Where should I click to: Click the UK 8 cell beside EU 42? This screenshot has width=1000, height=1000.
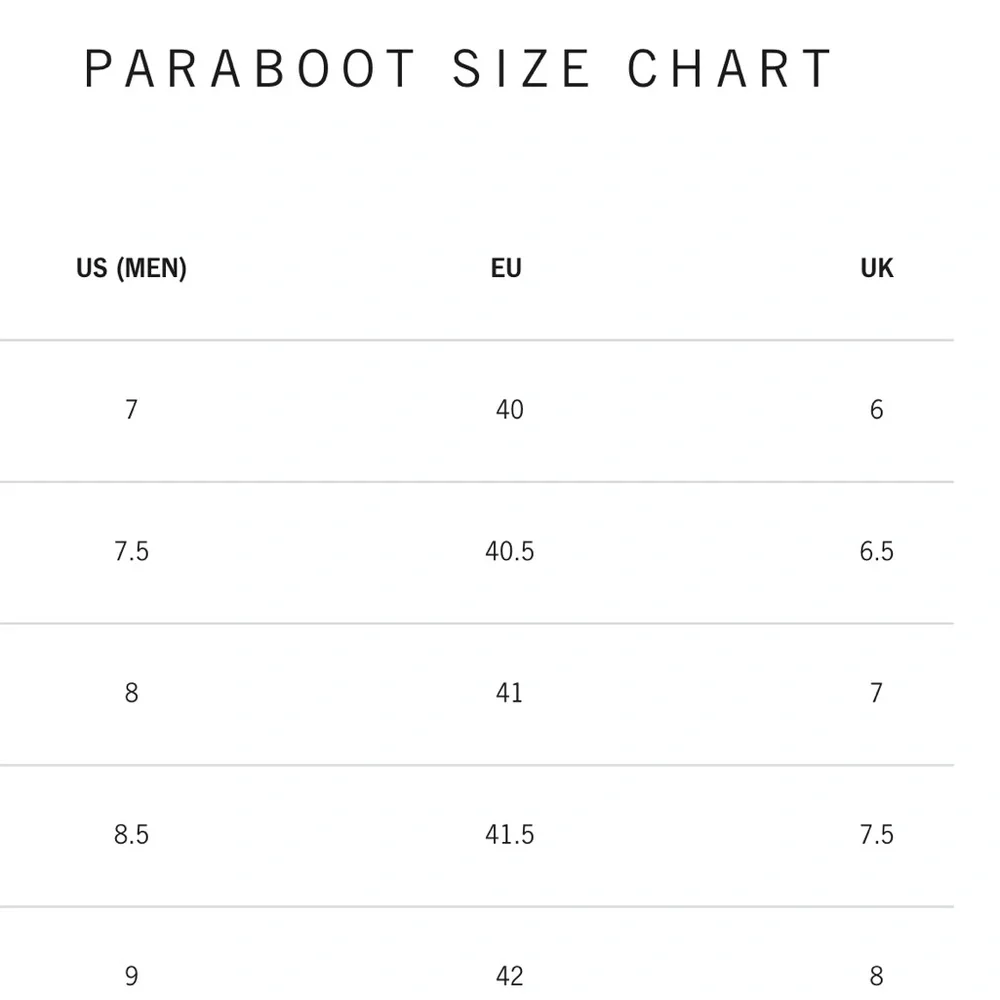click(877, 976)
